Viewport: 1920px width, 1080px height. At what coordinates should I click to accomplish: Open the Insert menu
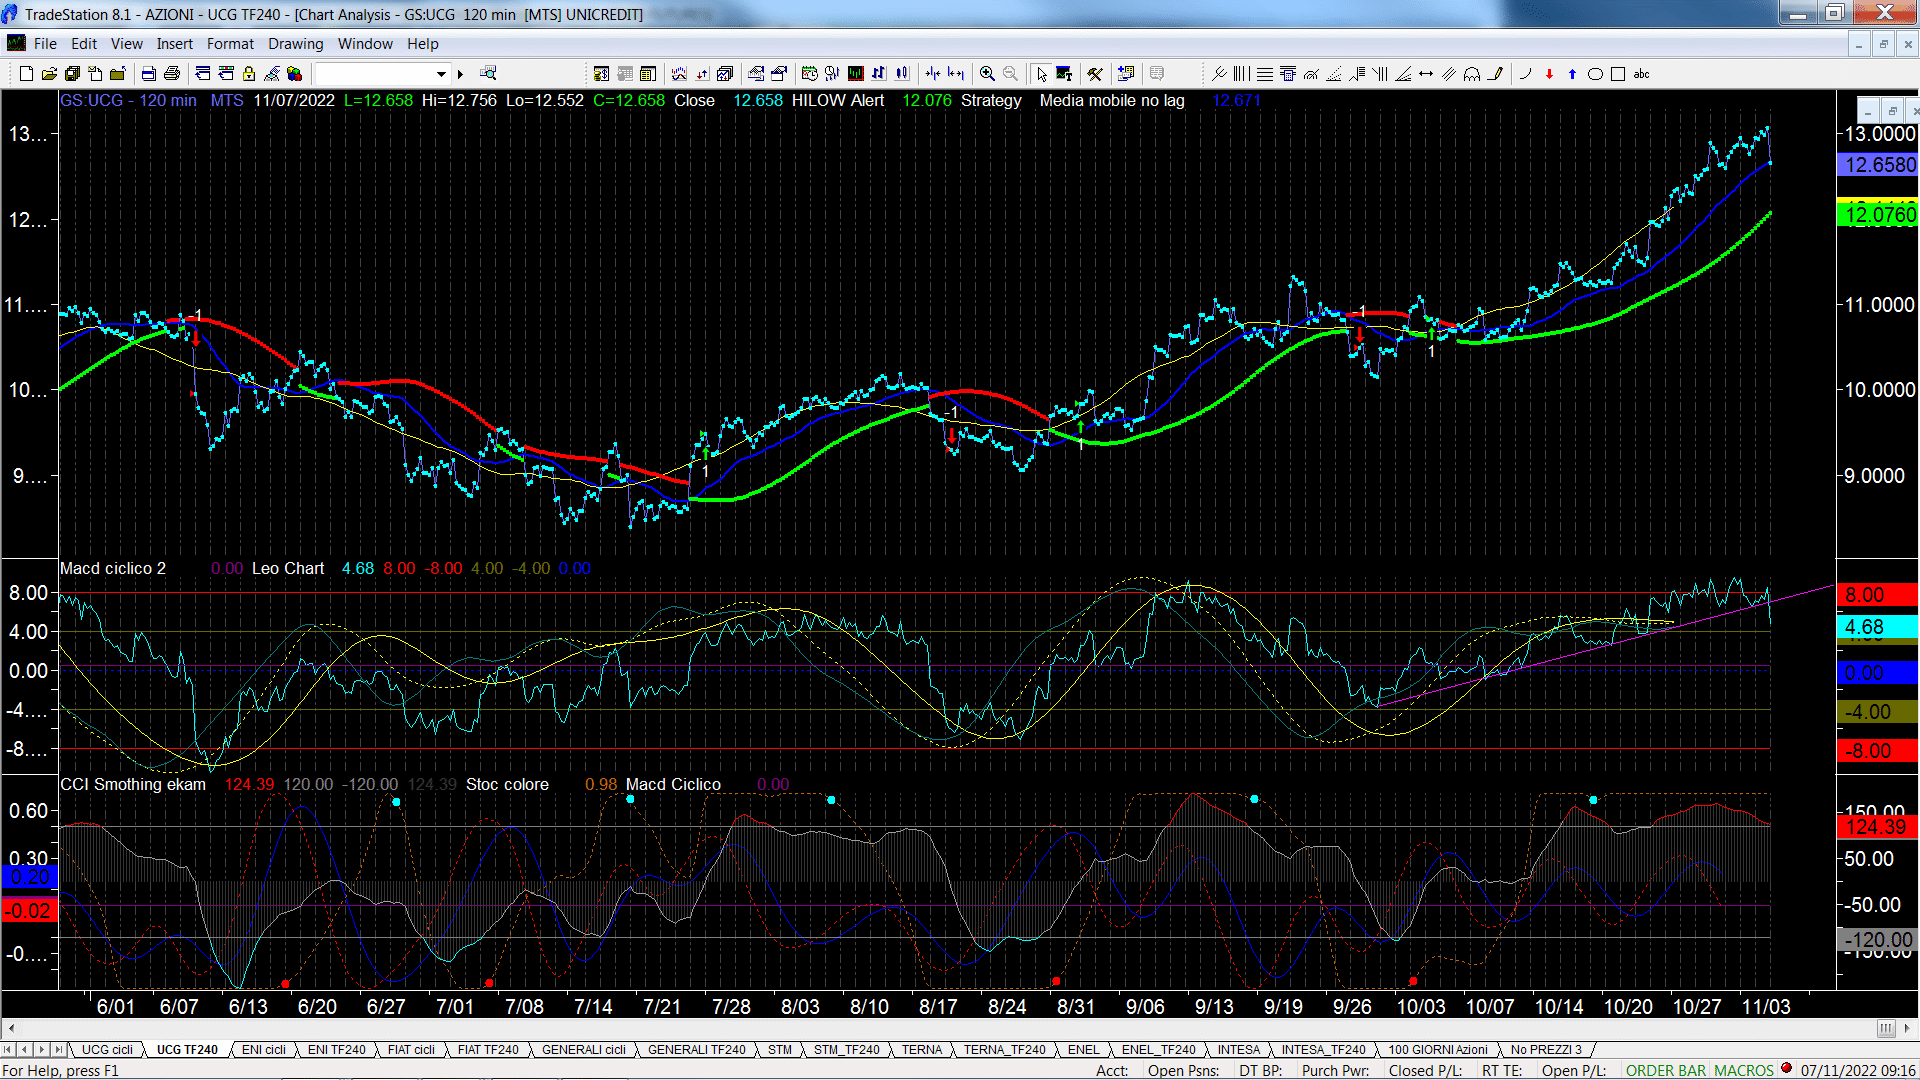click(x=174, y=44)
